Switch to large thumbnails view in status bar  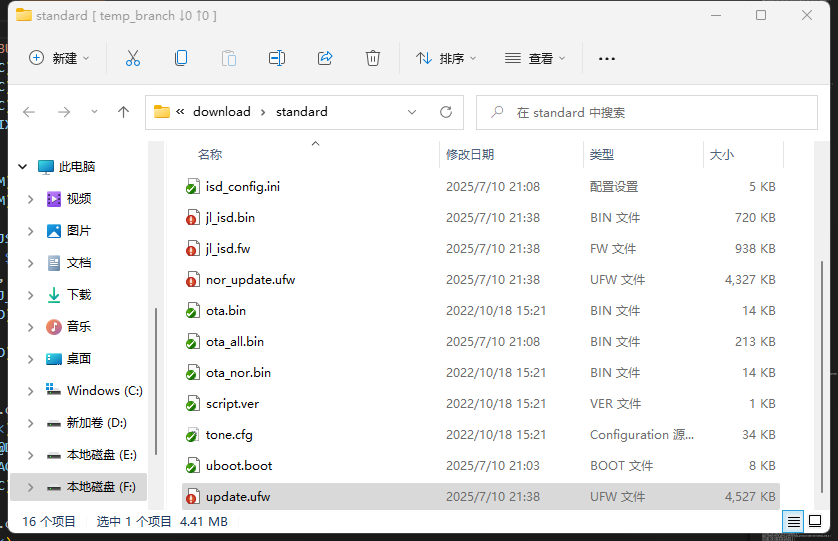pyautogui.click(x=815, y=521)
